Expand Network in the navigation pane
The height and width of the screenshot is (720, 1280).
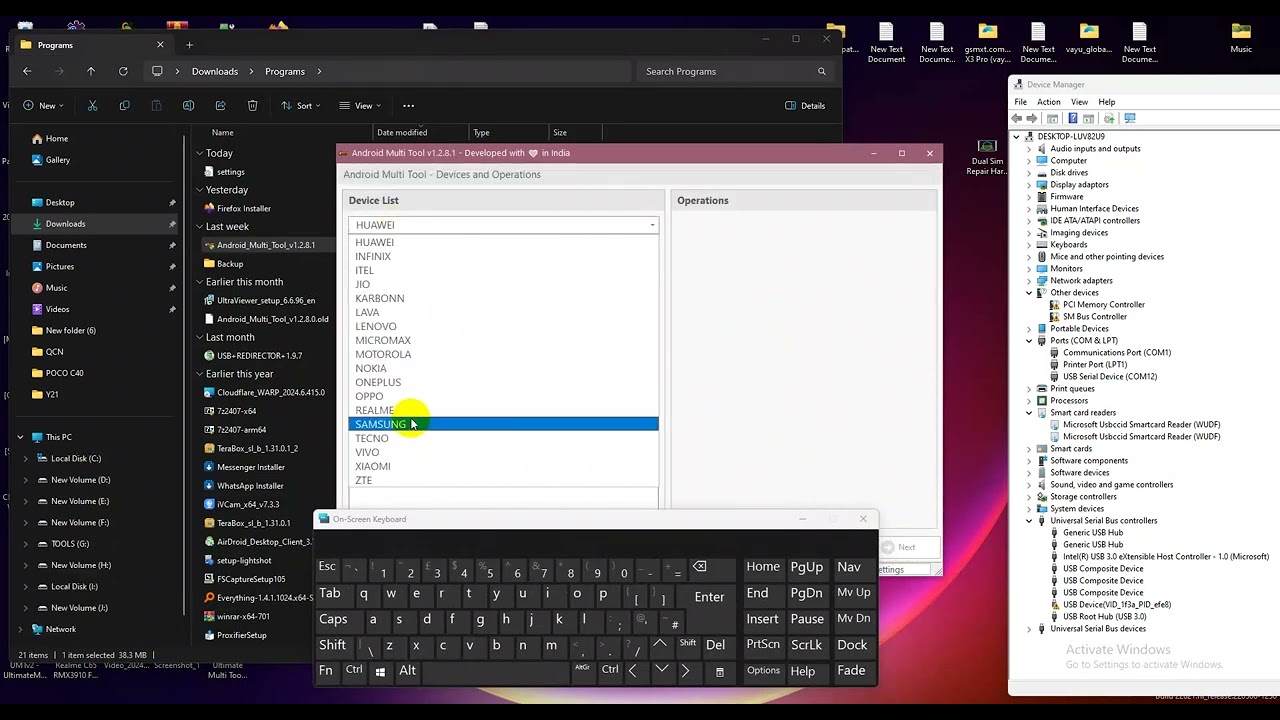[20, 629]
